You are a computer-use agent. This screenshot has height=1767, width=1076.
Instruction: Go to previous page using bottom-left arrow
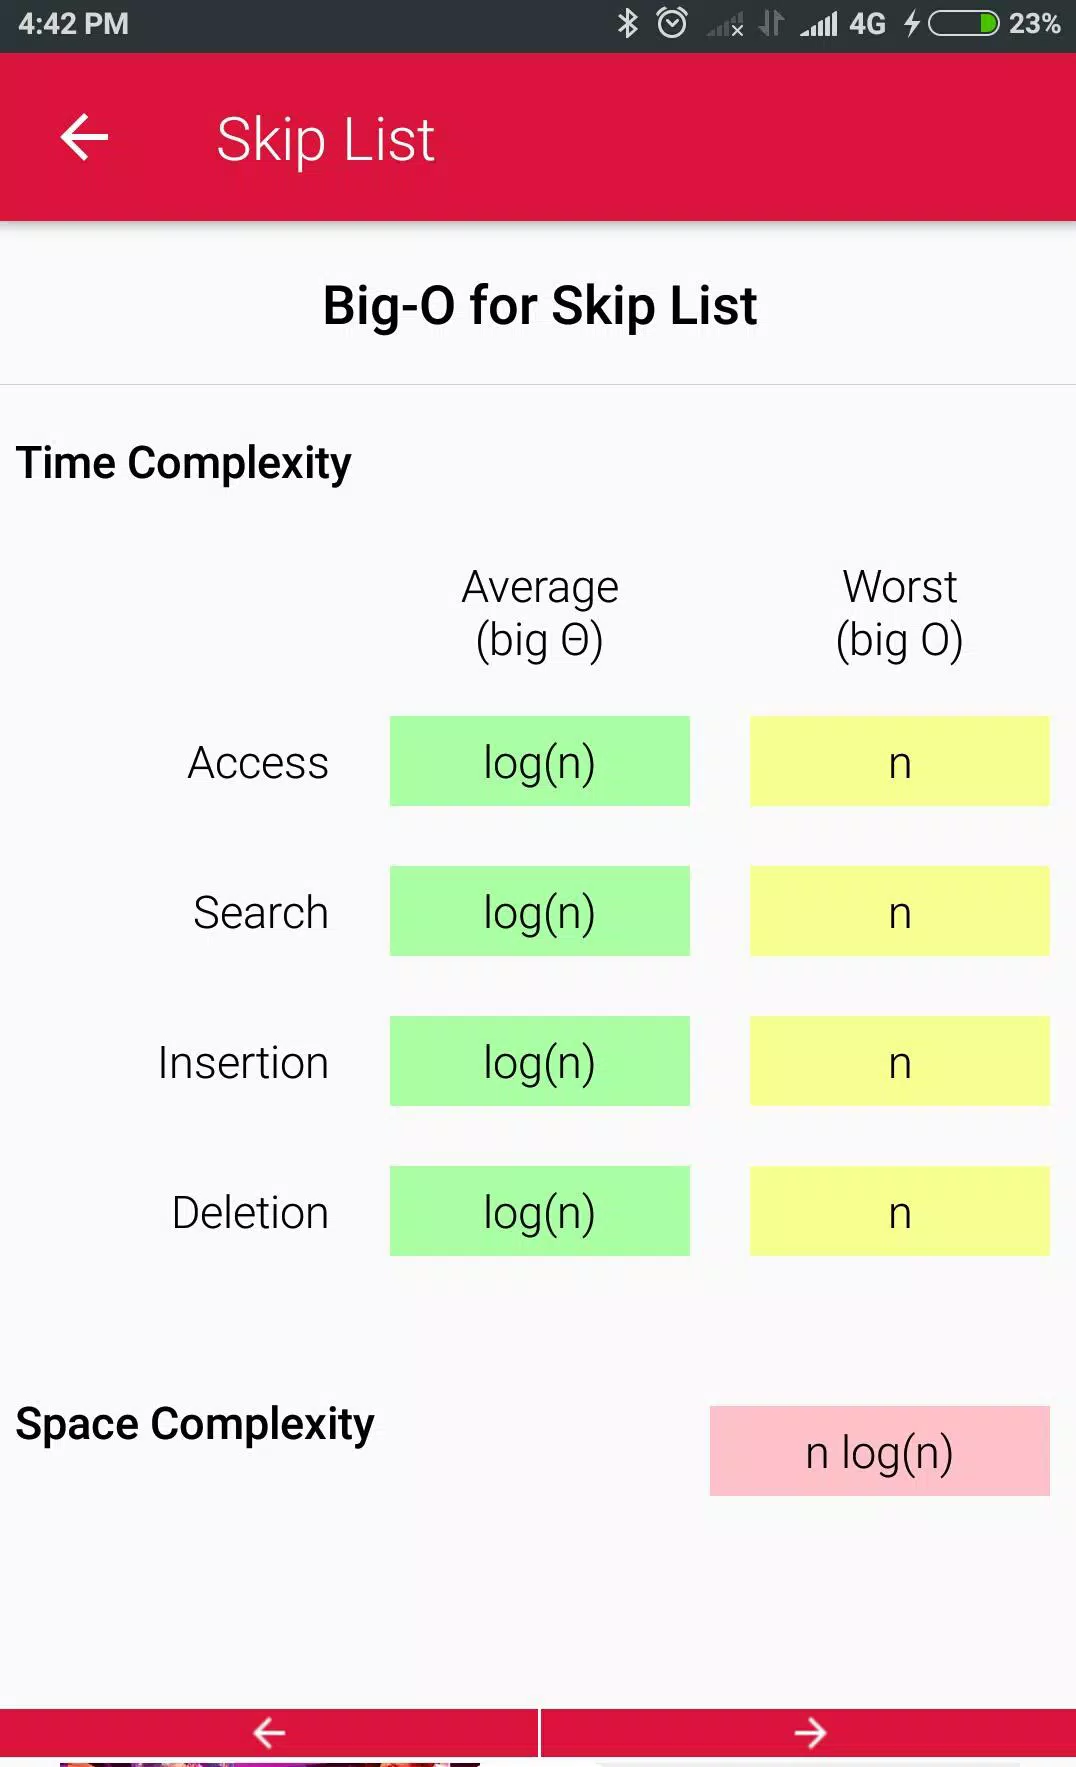click(269, 1732)
